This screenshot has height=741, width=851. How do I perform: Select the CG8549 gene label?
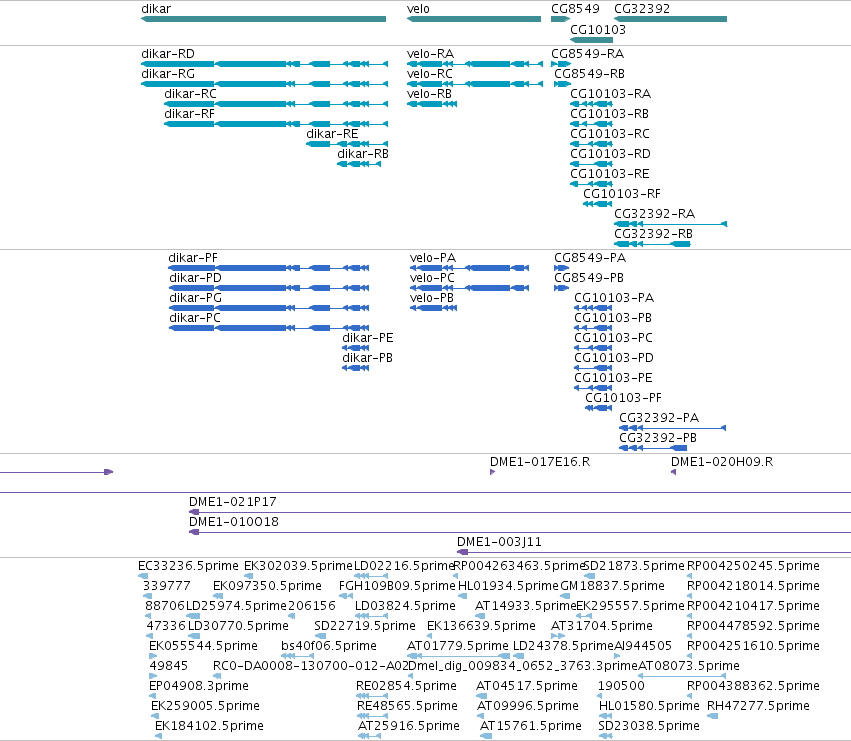575,9
